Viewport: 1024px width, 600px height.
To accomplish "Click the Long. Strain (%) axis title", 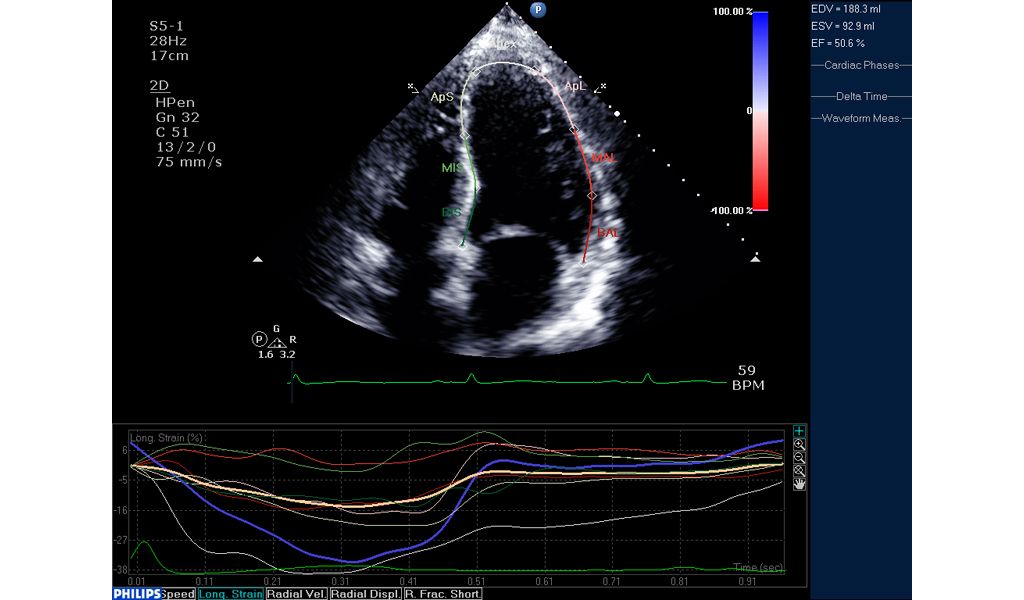I will [x=167, y=438].
